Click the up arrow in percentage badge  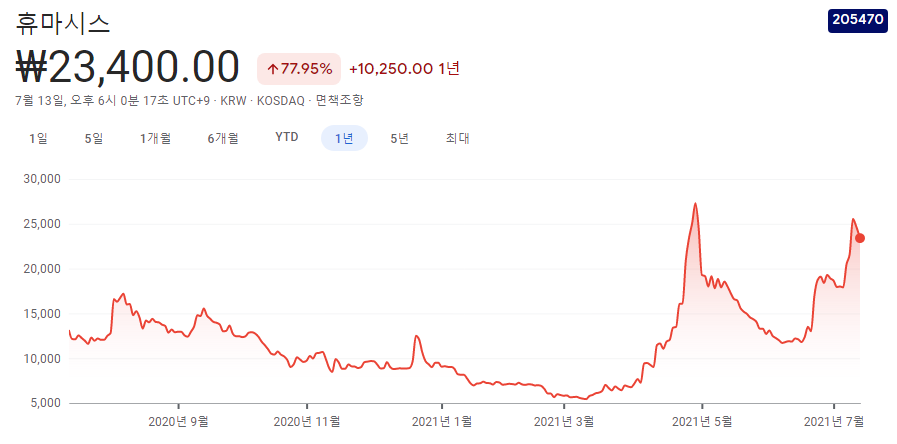pos(273,69)
